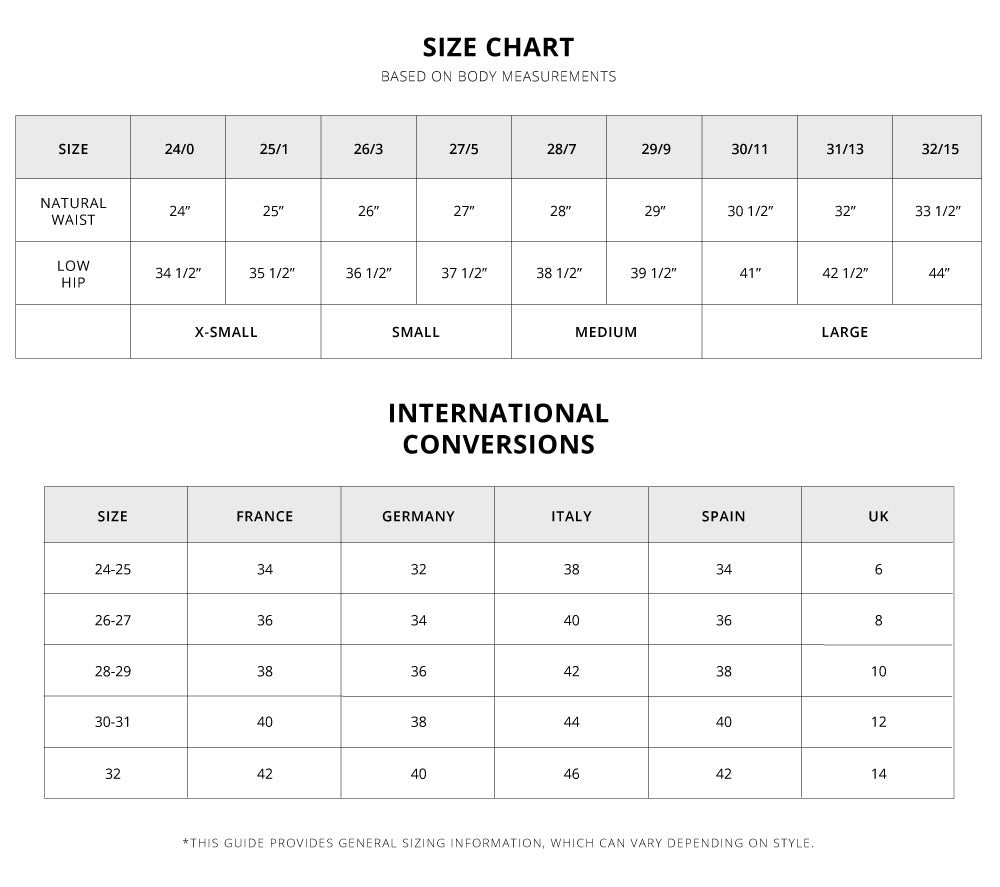Image resolution: width=1000 pixels, height=887 pixels.
Task: Click the NATURAL WAIST row label
Action: (x=73, y=211)
